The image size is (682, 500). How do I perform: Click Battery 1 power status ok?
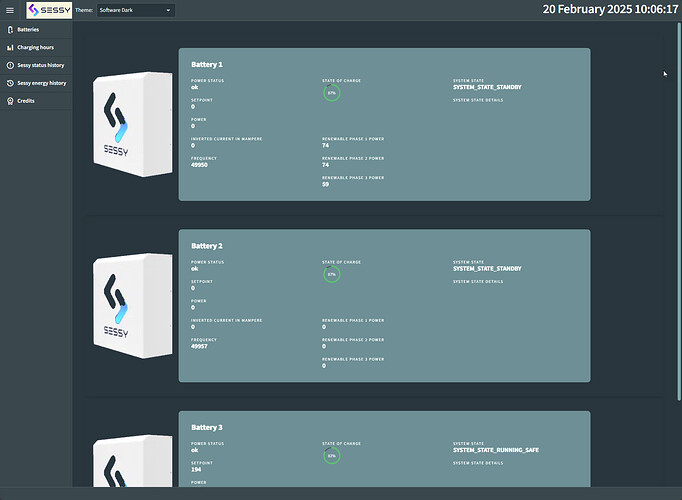click(x=194, y=87)
